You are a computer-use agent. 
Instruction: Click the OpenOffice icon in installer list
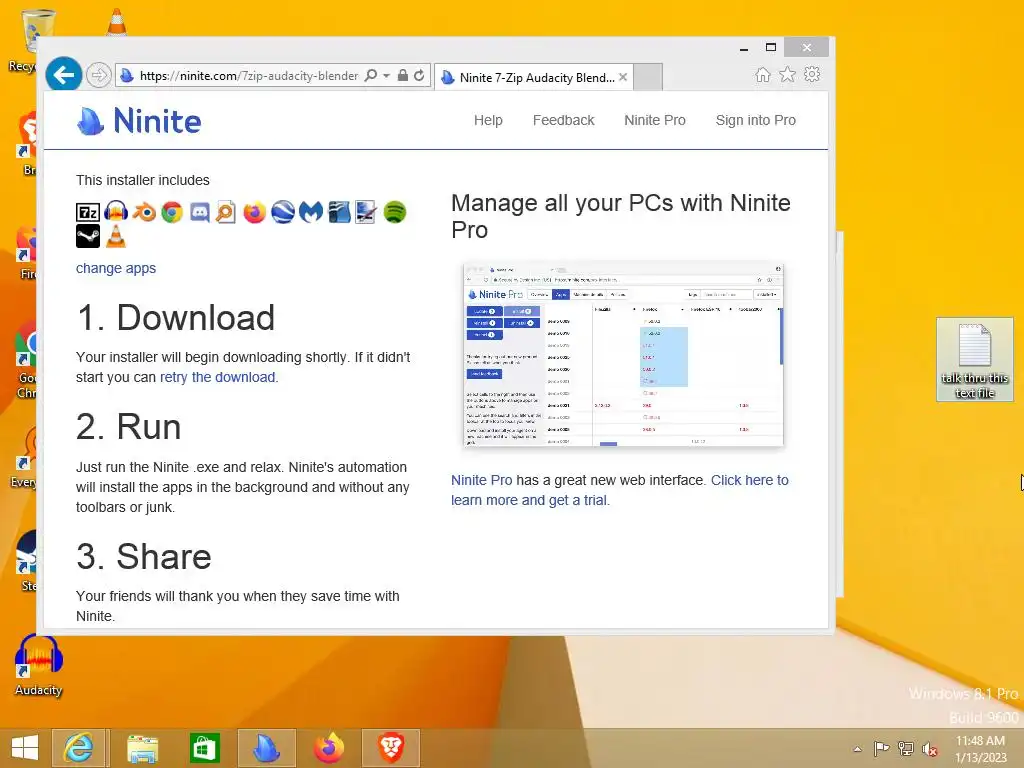point(339,212)
